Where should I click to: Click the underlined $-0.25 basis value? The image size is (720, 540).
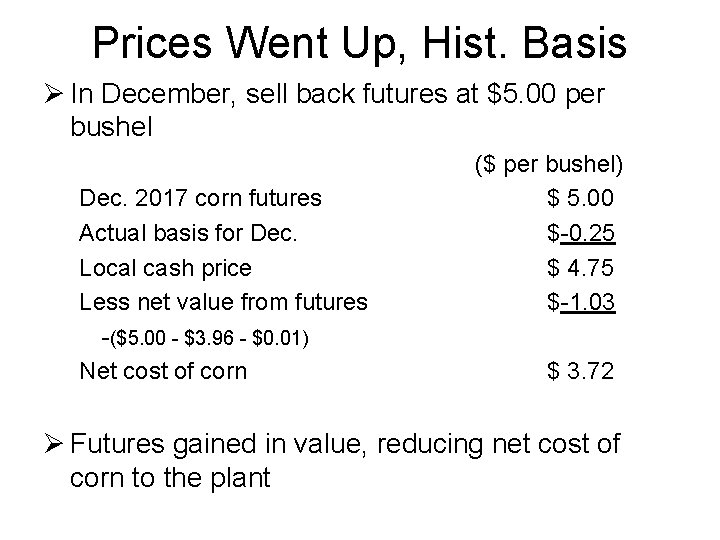pos(581,233)
